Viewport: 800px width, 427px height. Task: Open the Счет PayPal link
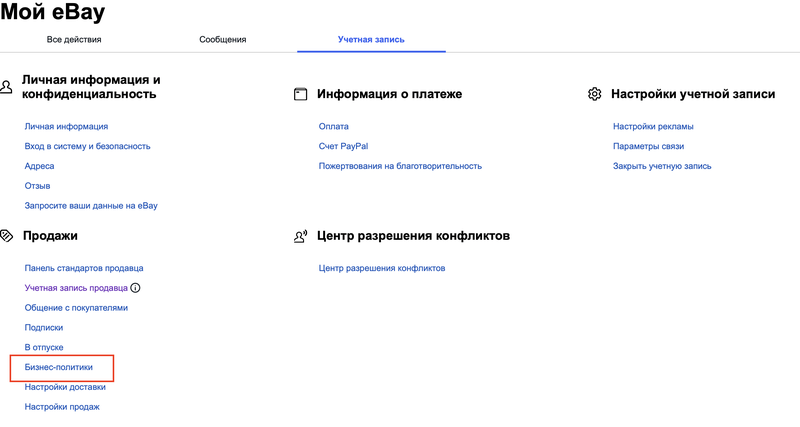343,146
